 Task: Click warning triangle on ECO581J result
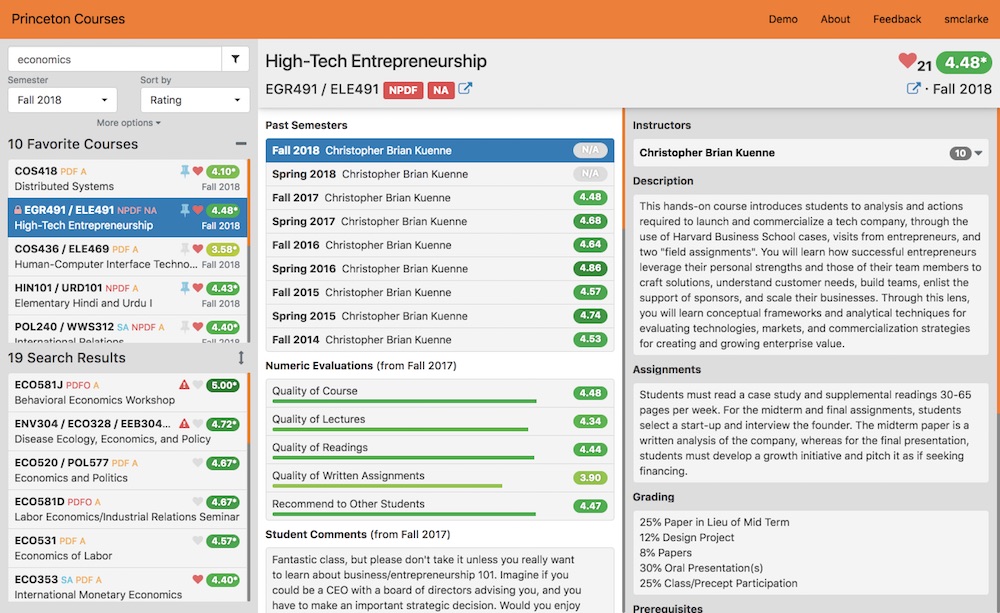pyautogui.click(x=184, y=385)
